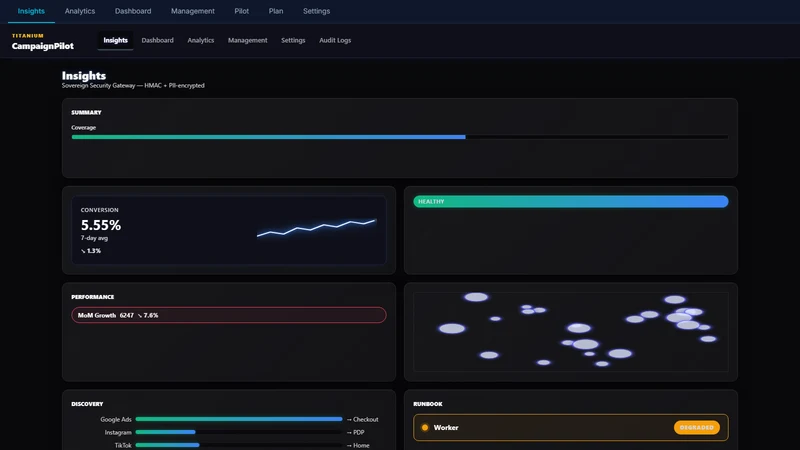The height and width of the screenshot is (450, 800).
Task: Click the orange Worker status dot
Action: coord(424,428)
